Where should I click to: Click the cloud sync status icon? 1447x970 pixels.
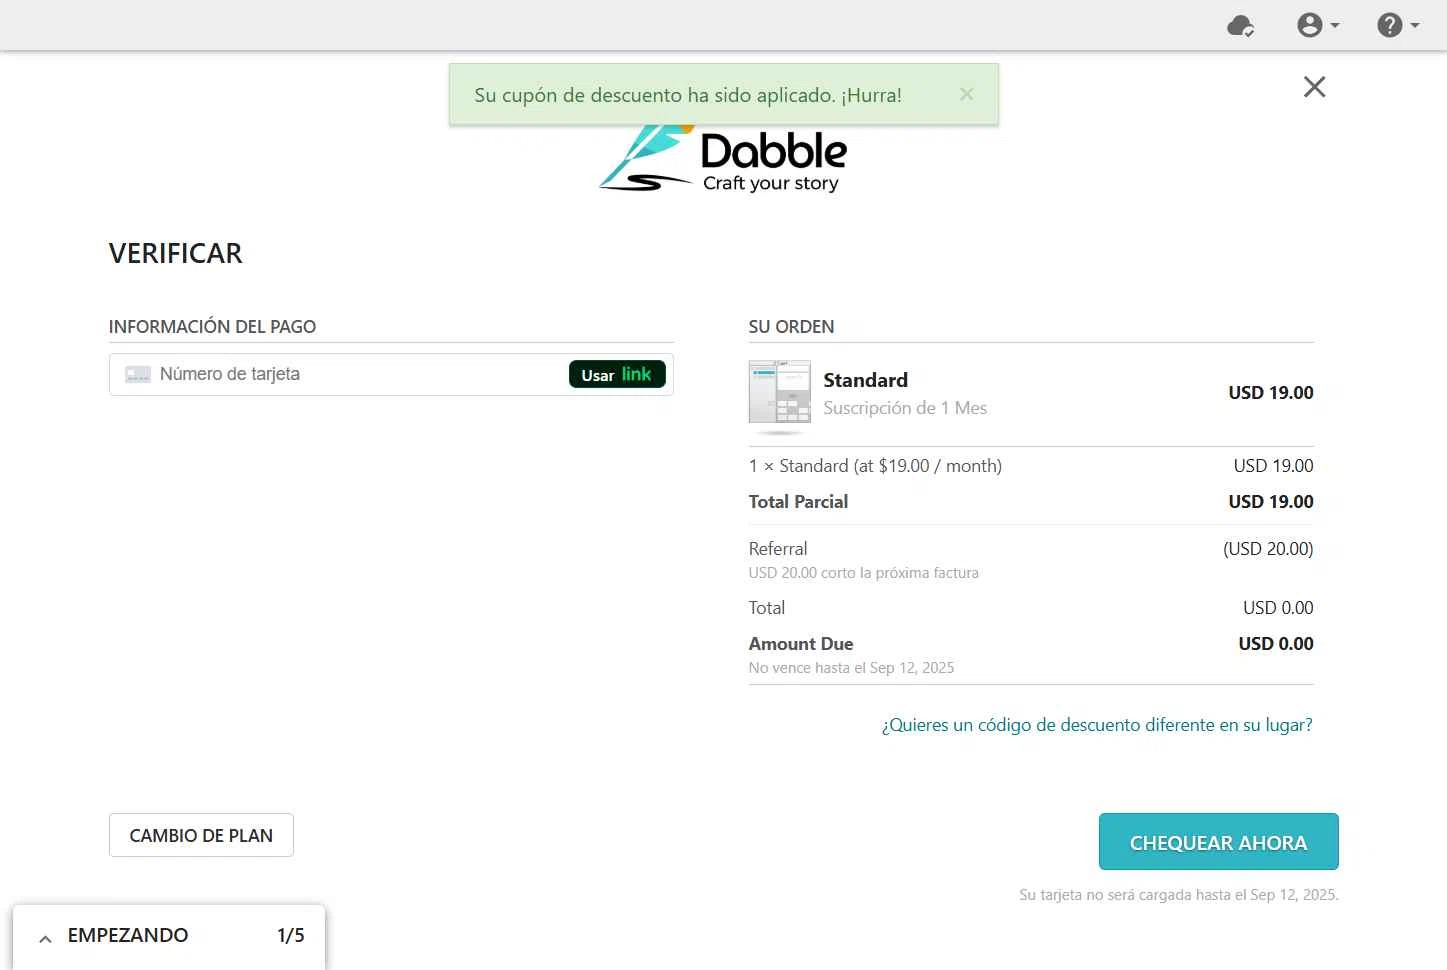(x=1240, y=25)
